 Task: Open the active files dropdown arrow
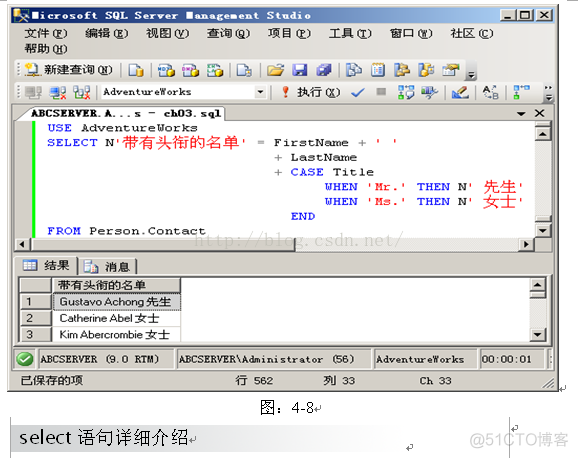click(x=521, y=114)
